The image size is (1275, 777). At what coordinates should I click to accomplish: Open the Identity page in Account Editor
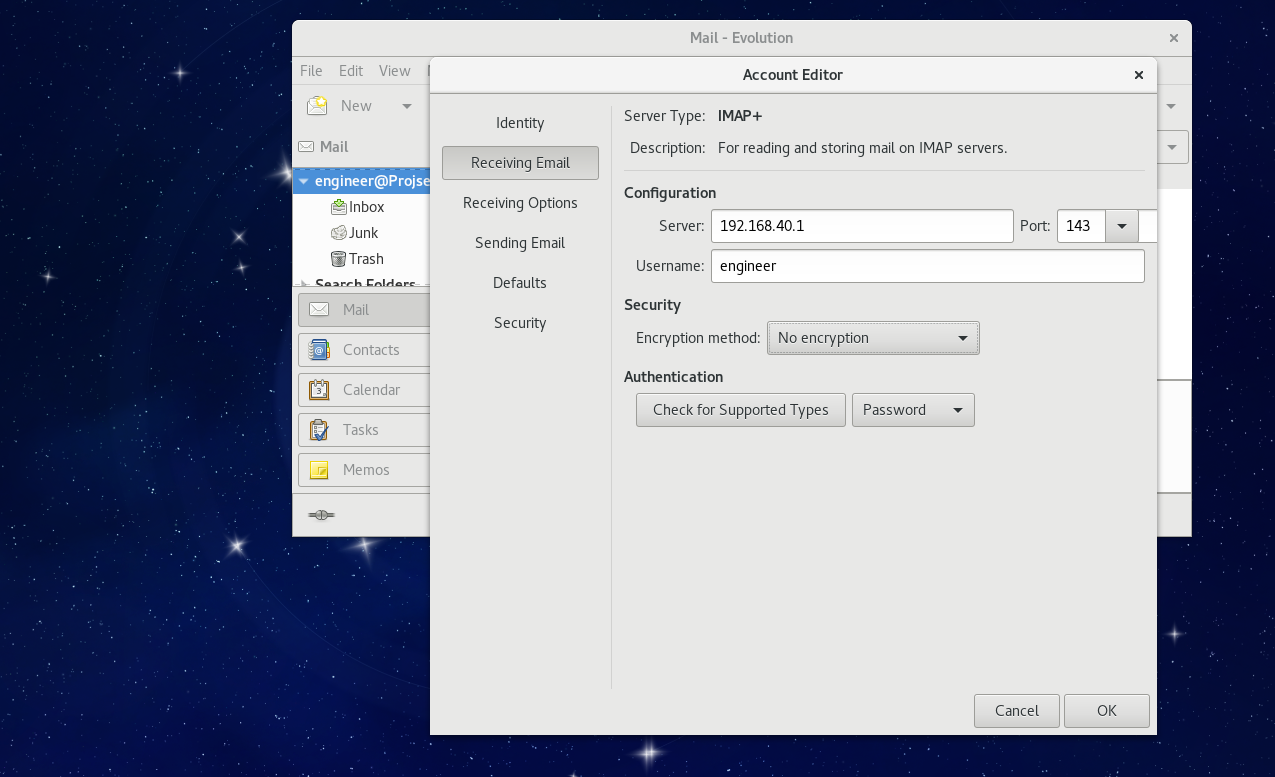pos(520,123)
